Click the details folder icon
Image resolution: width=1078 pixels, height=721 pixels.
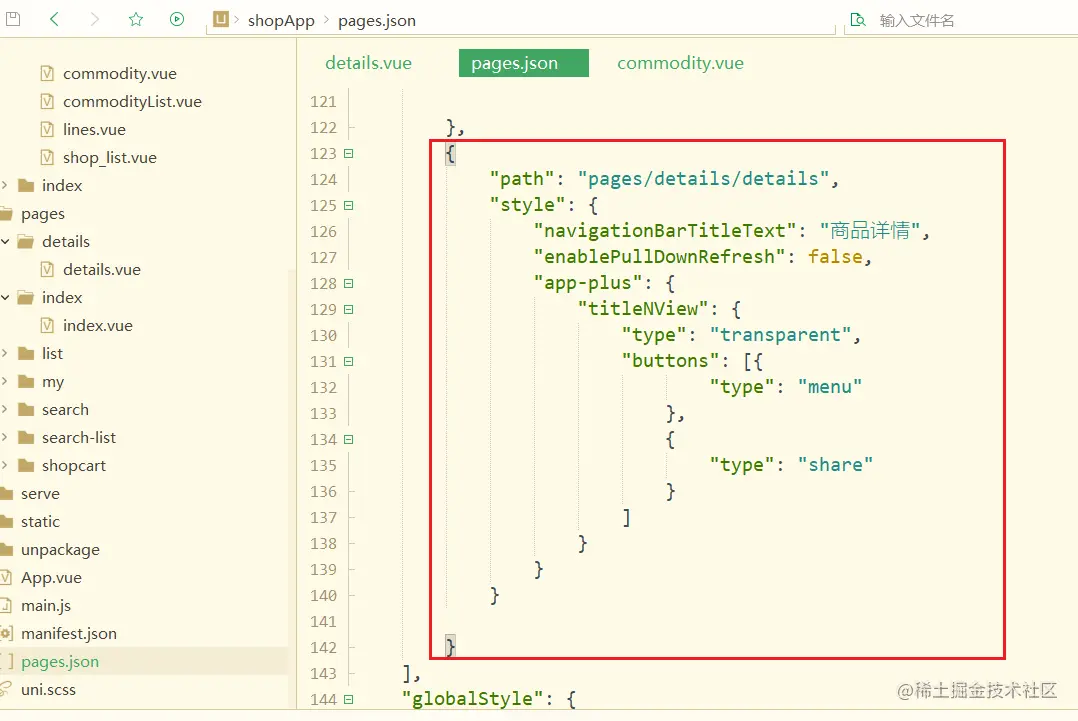tap(26, 241)
